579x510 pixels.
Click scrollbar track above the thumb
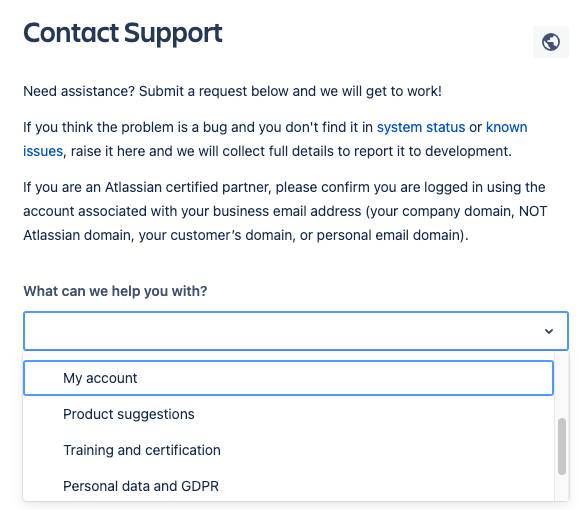coord(562,386)
